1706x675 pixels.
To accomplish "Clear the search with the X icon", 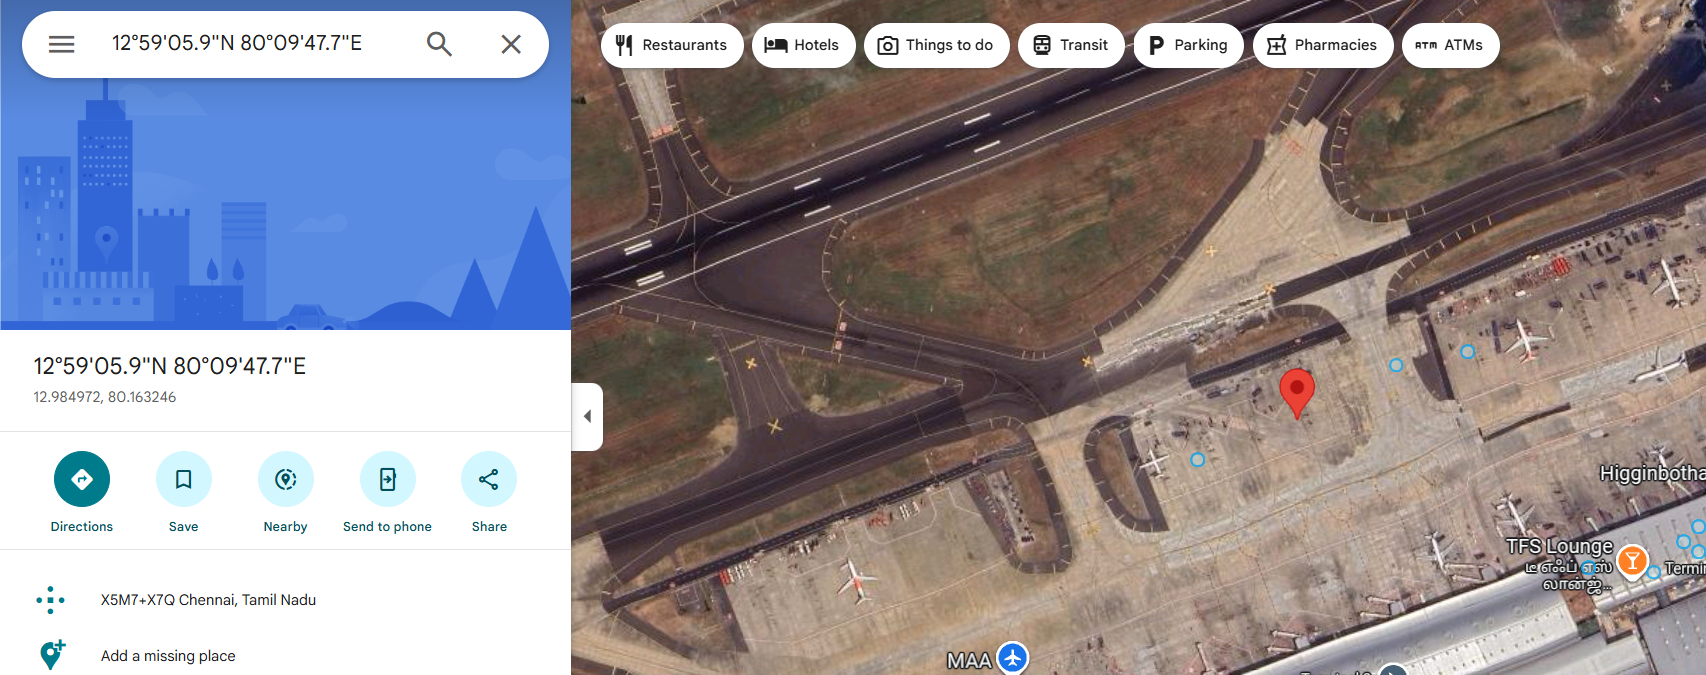I will pyautogui.click(x=511, y=44).
